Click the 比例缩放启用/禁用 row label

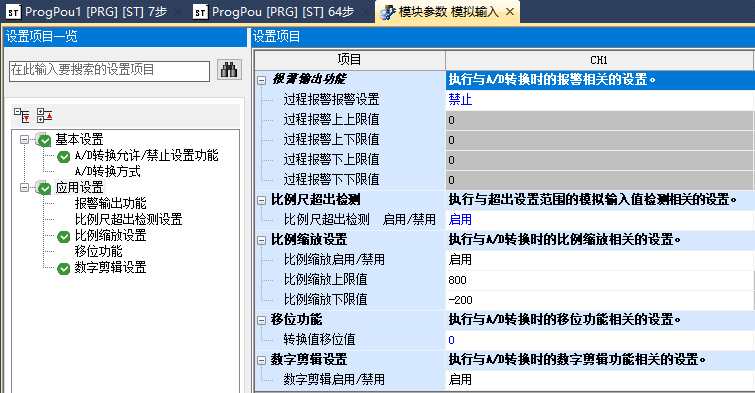334,260
